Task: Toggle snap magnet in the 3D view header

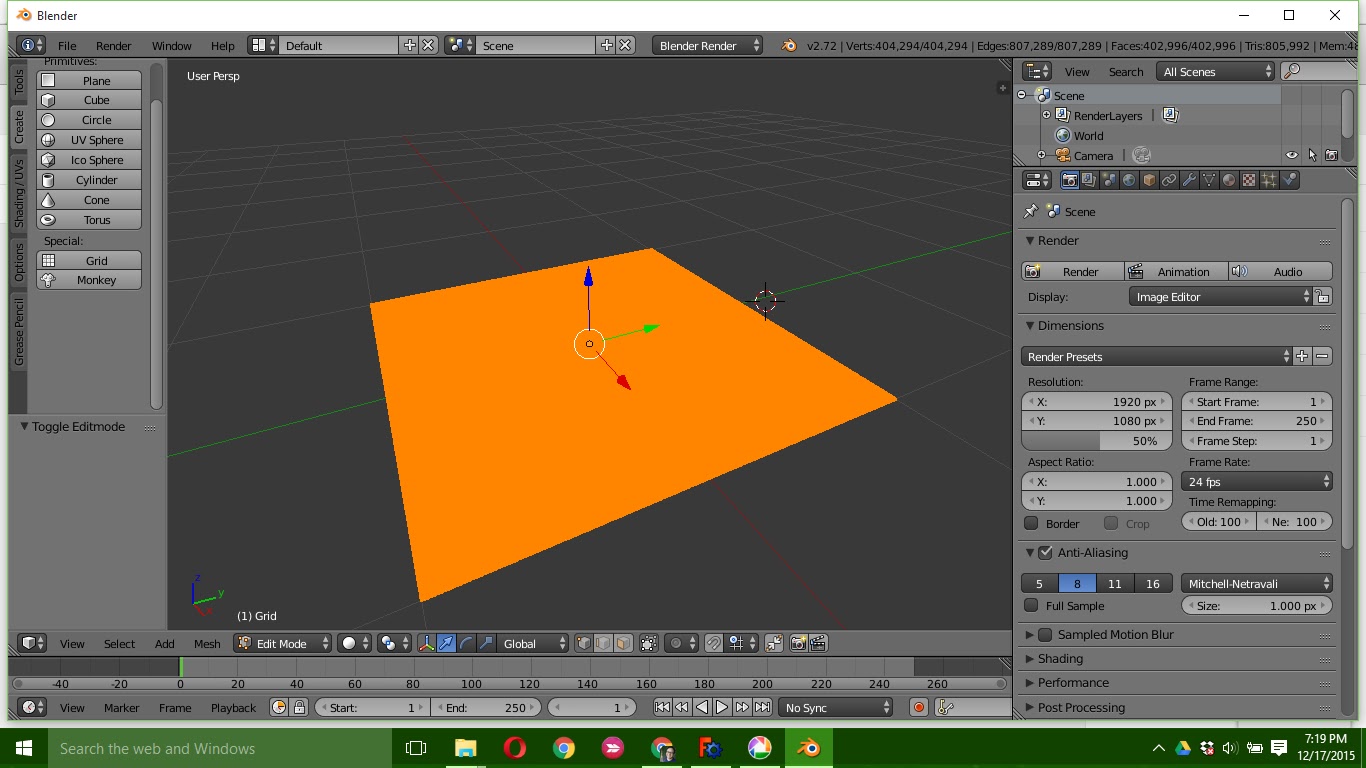Action: 712,644
